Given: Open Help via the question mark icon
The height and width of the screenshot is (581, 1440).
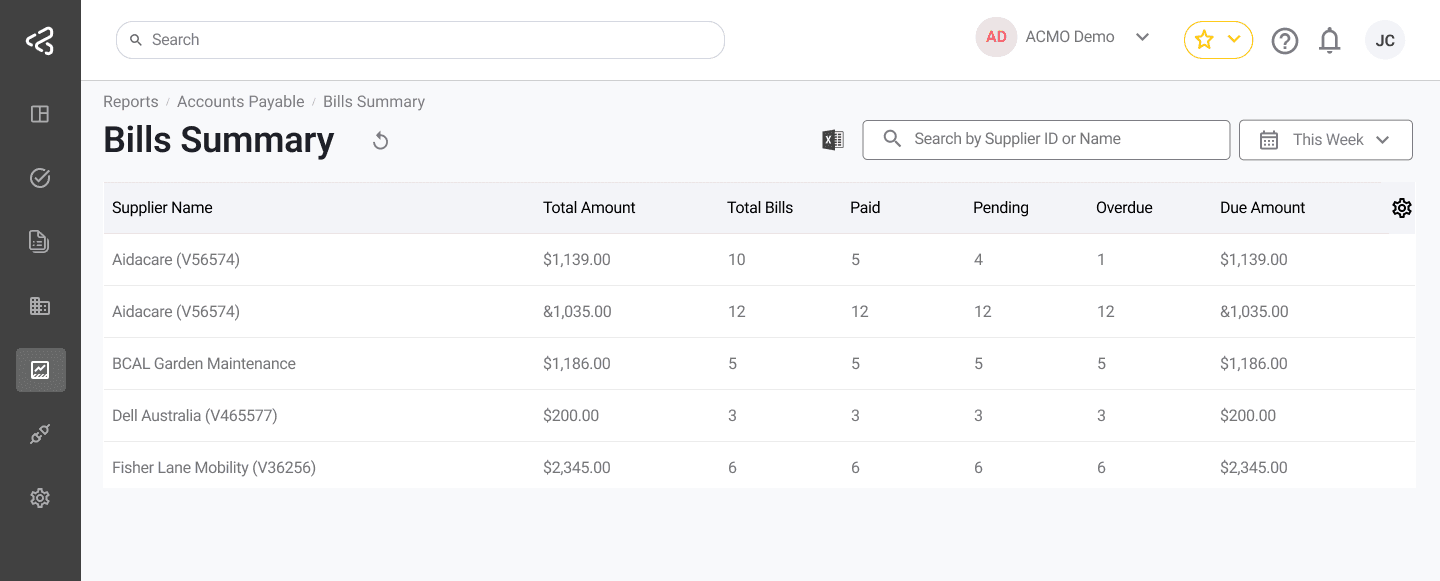Looking at the screenshot, I should [1285, 40].
